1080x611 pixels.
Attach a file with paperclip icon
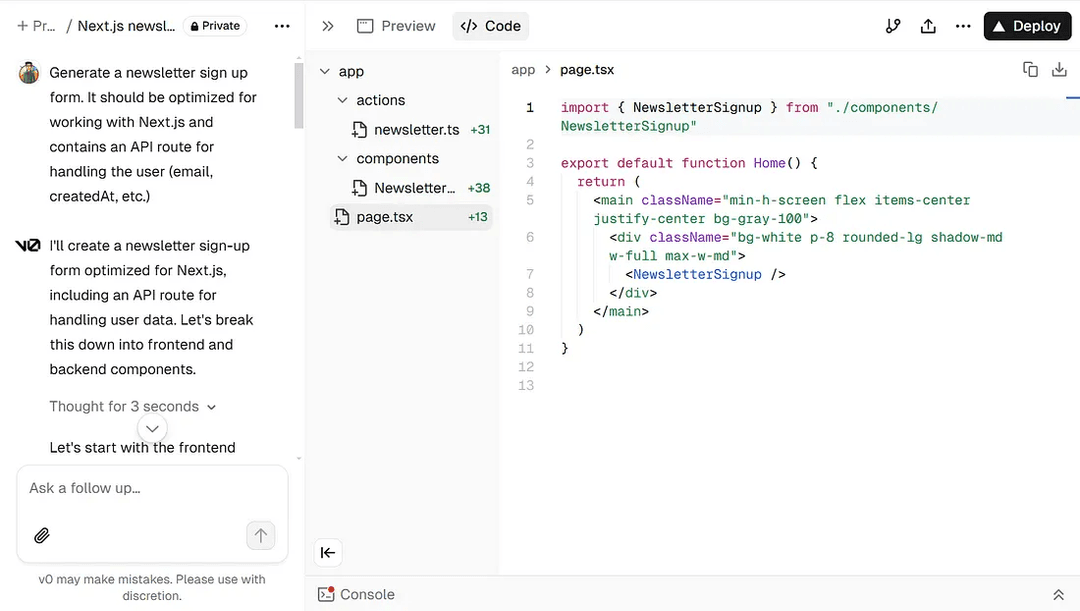41,535
